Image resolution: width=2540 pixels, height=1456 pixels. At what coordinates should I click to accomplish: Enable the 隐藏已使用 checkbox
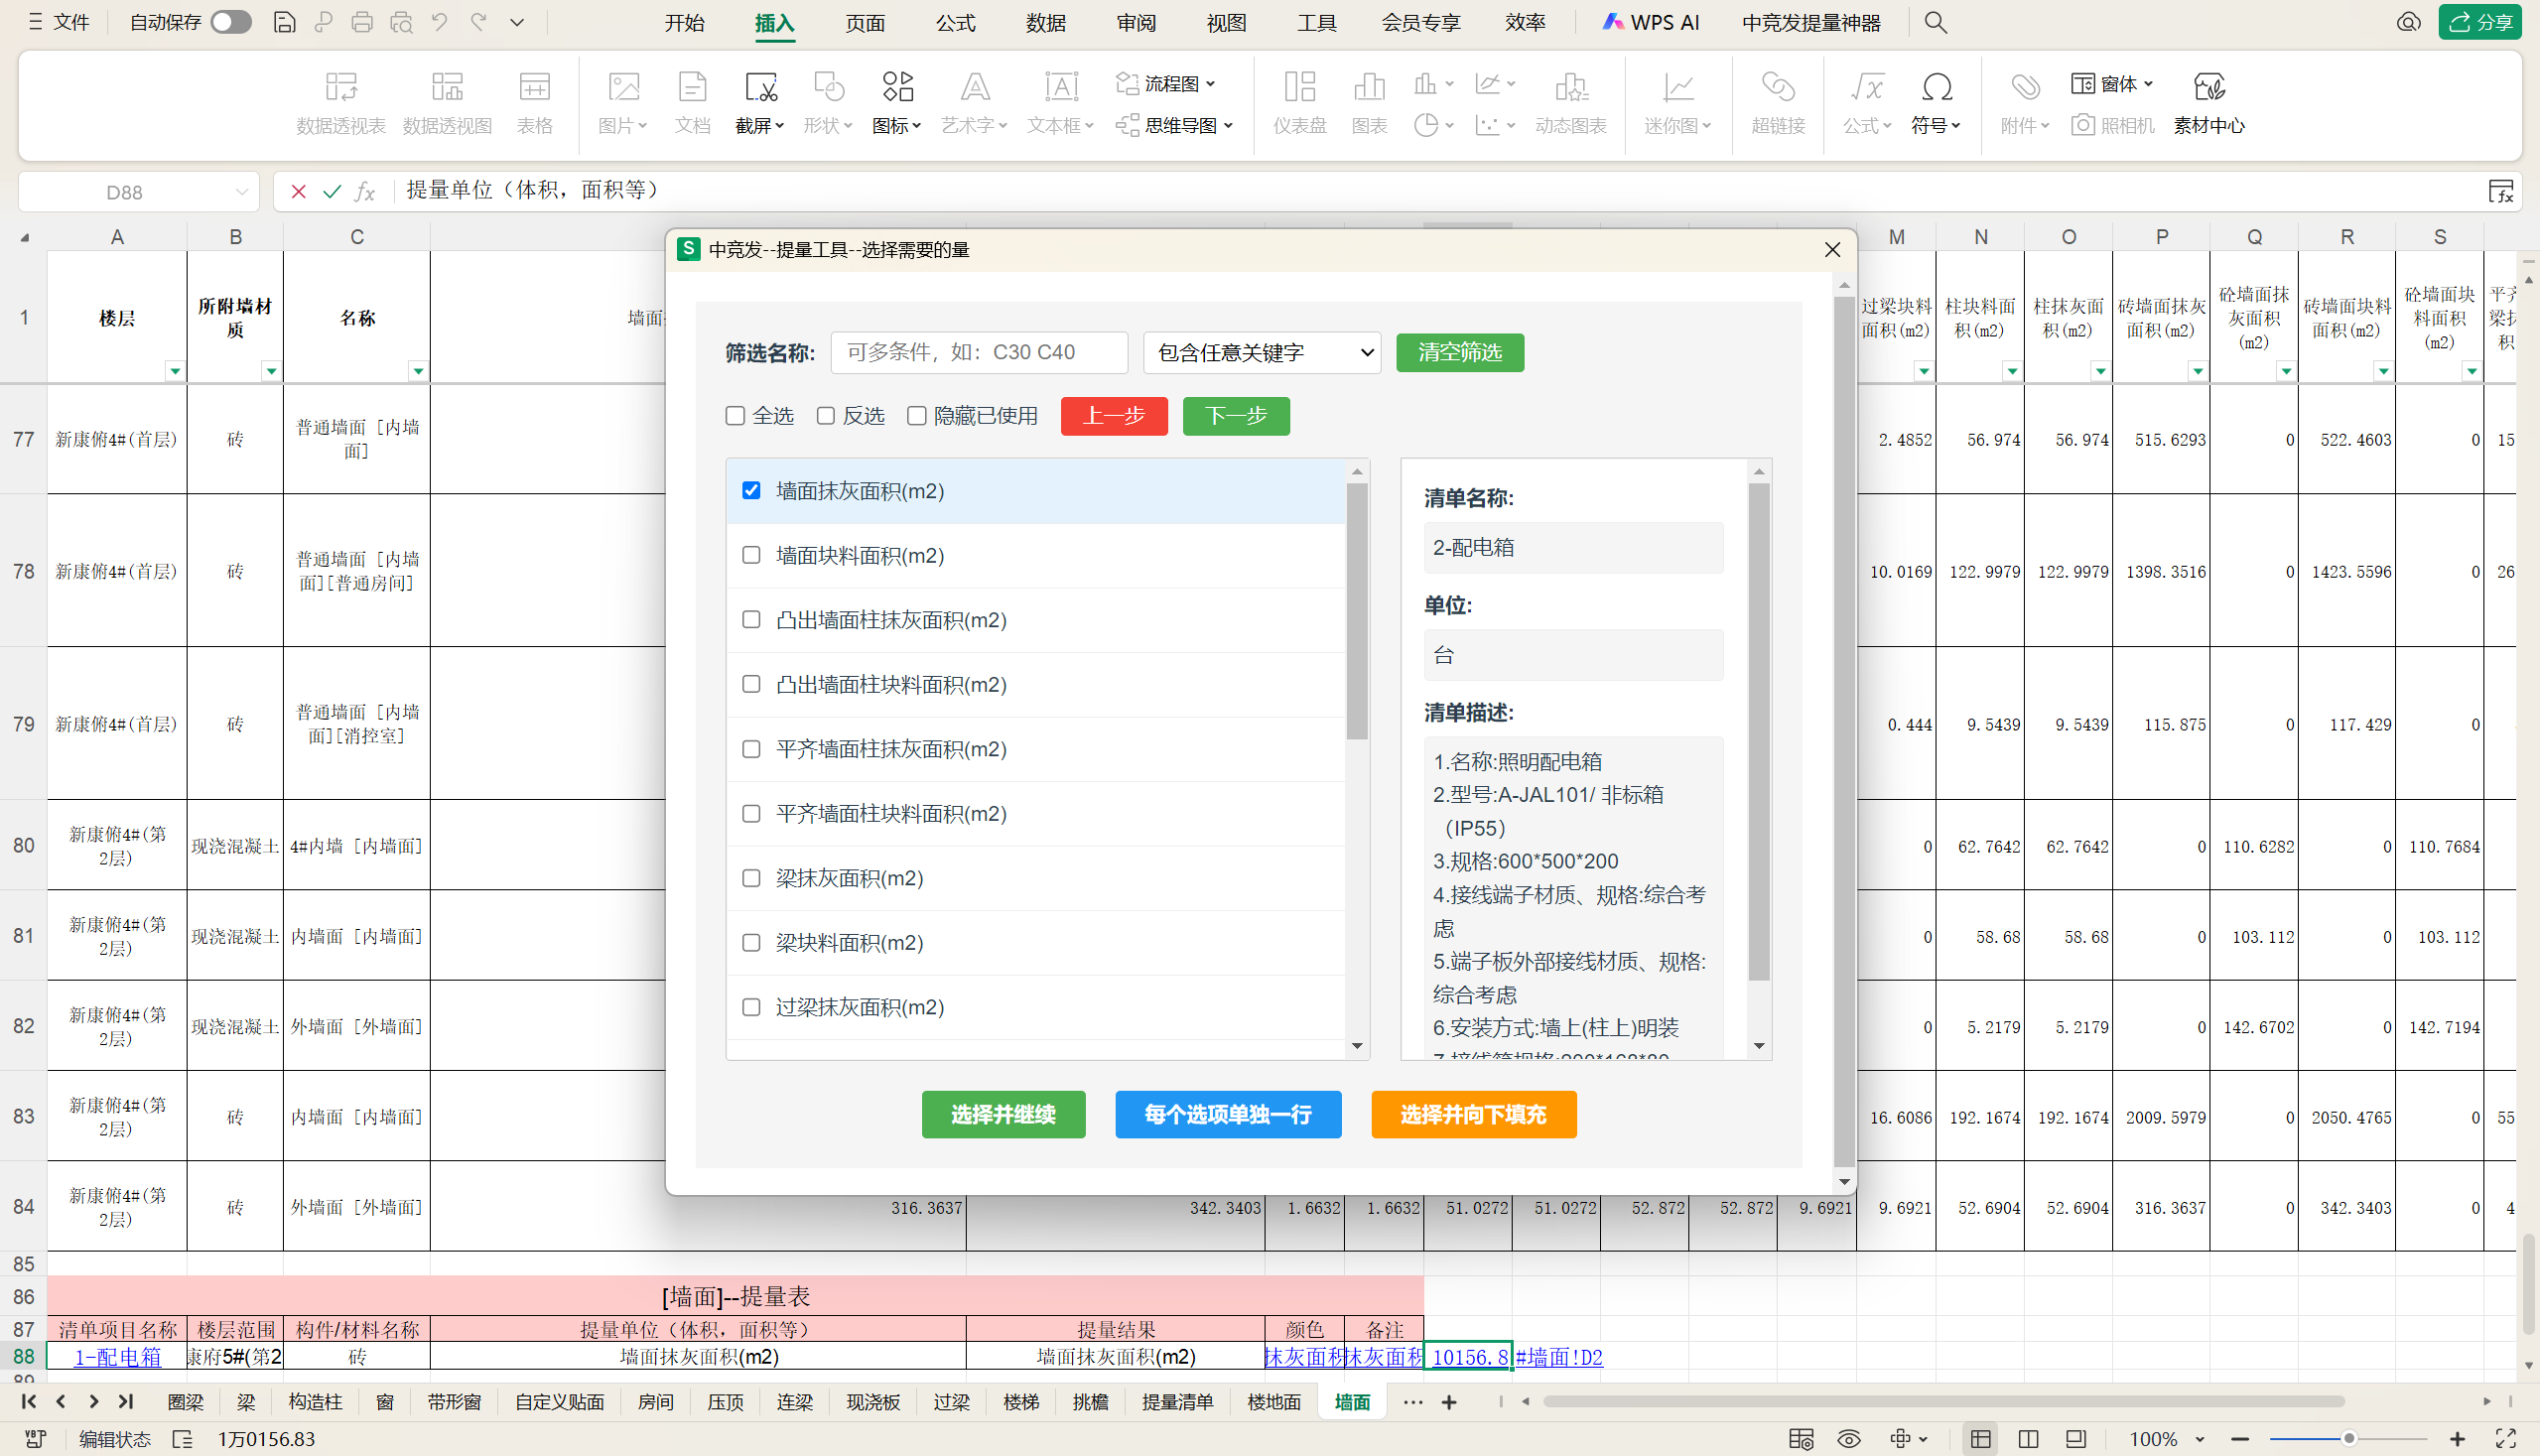click(x=916, y=416)
